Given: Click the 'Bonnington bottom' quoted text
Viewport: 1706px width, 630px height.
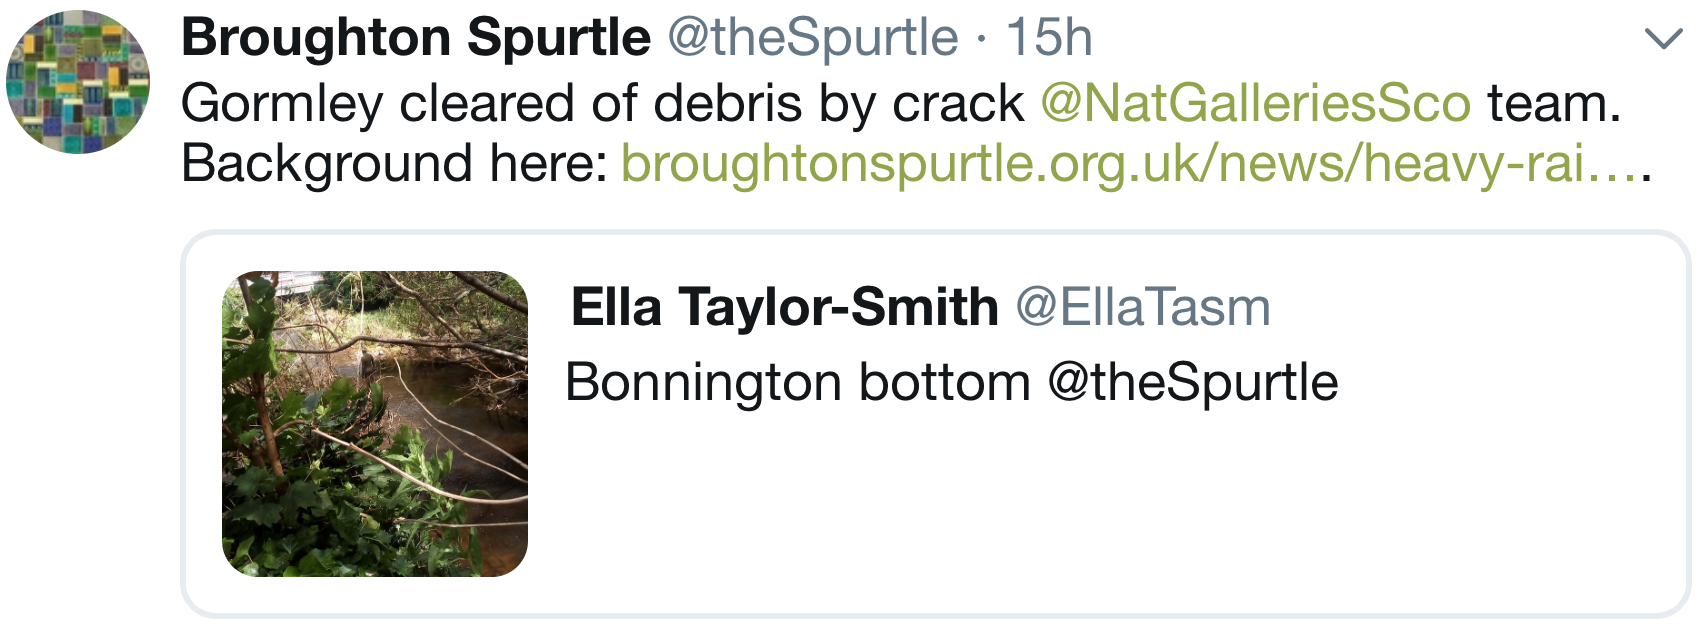Looking at the screenshot, I should (x=798, y=382).
